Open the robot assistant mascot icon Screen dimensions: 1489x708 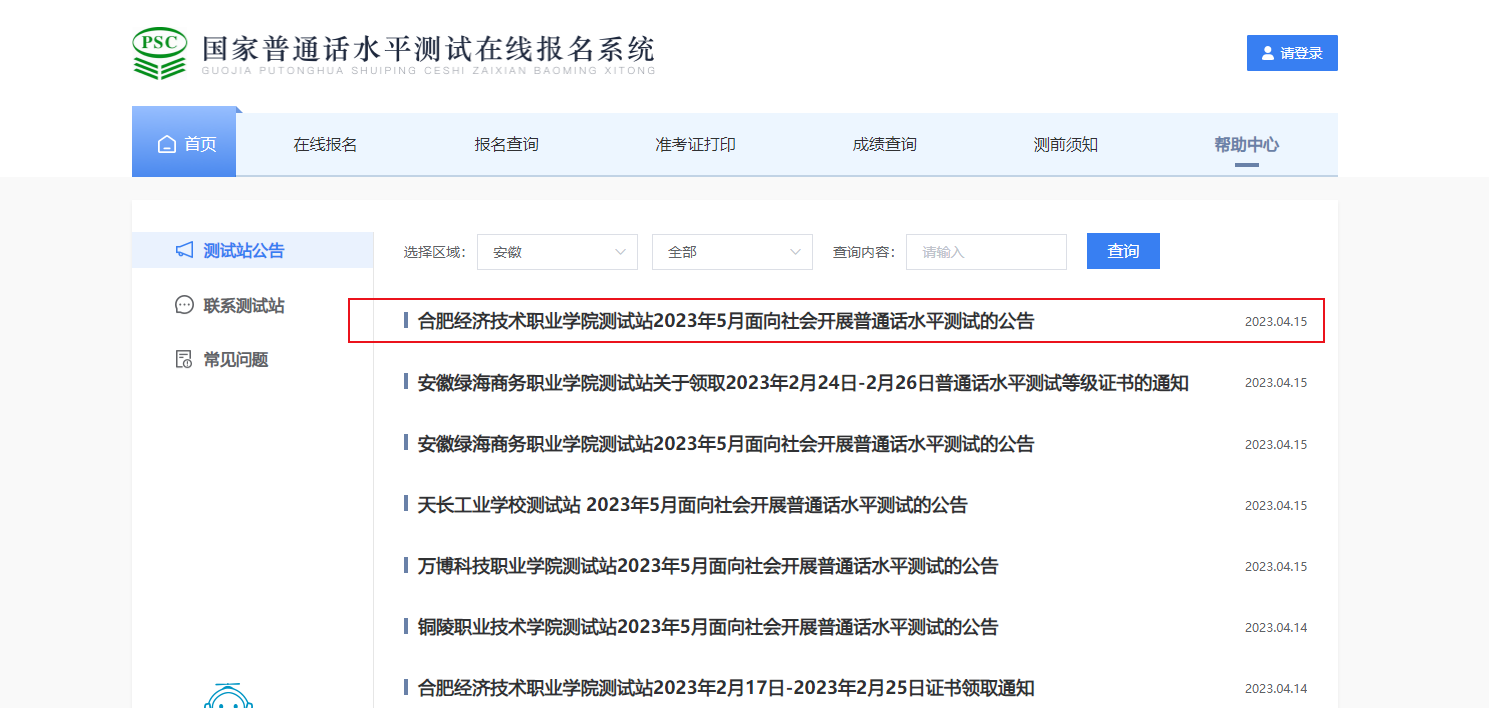(x=228, y=696)
